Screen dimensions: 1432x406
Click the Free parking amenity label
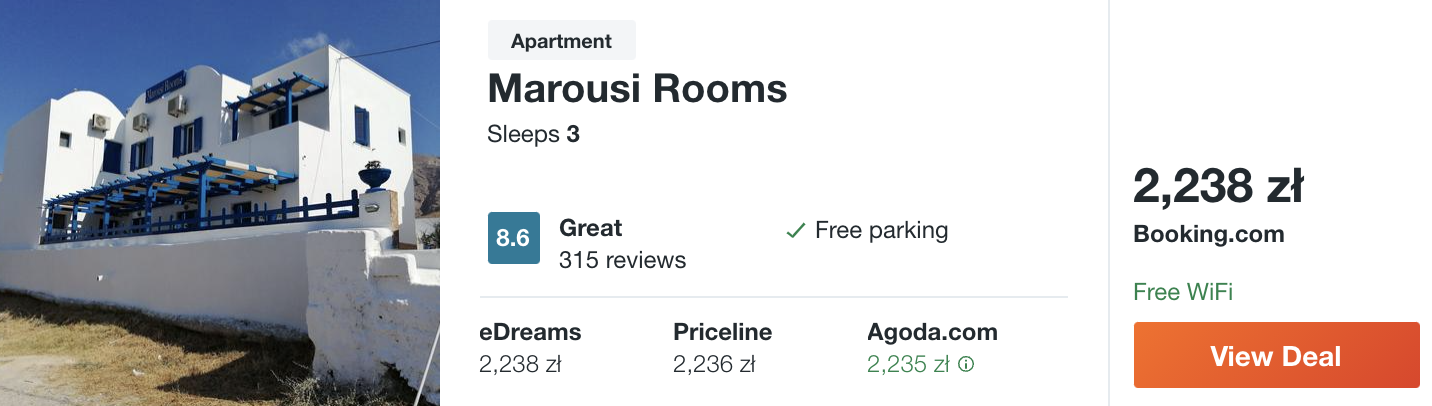(x=882, y=230)
